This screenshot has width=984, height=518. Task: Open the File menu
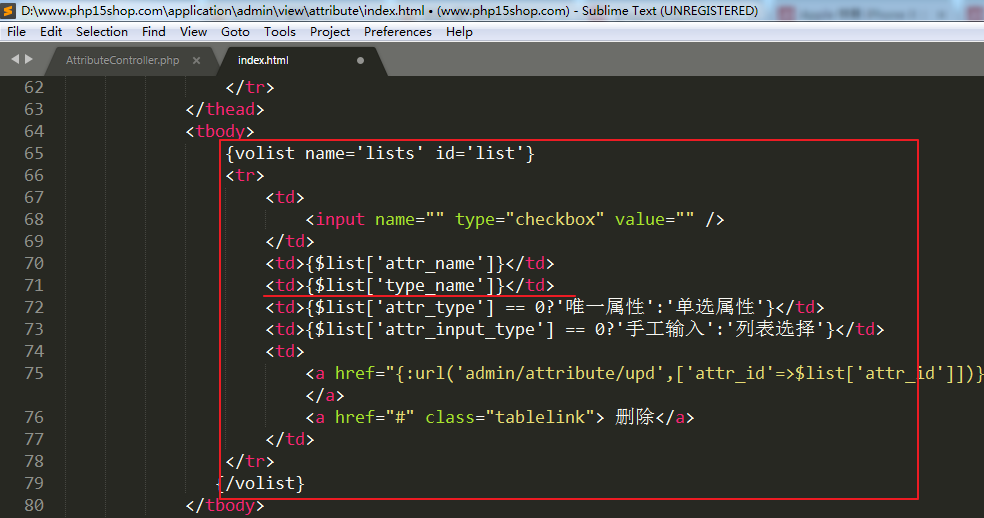[x=16, y=32]
